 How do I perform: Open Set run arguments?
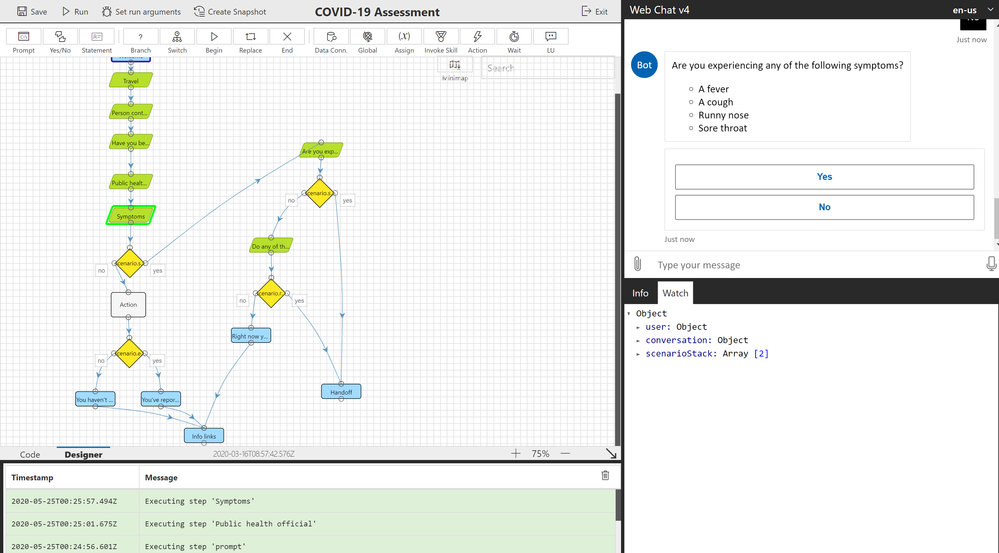pos(141,11)
